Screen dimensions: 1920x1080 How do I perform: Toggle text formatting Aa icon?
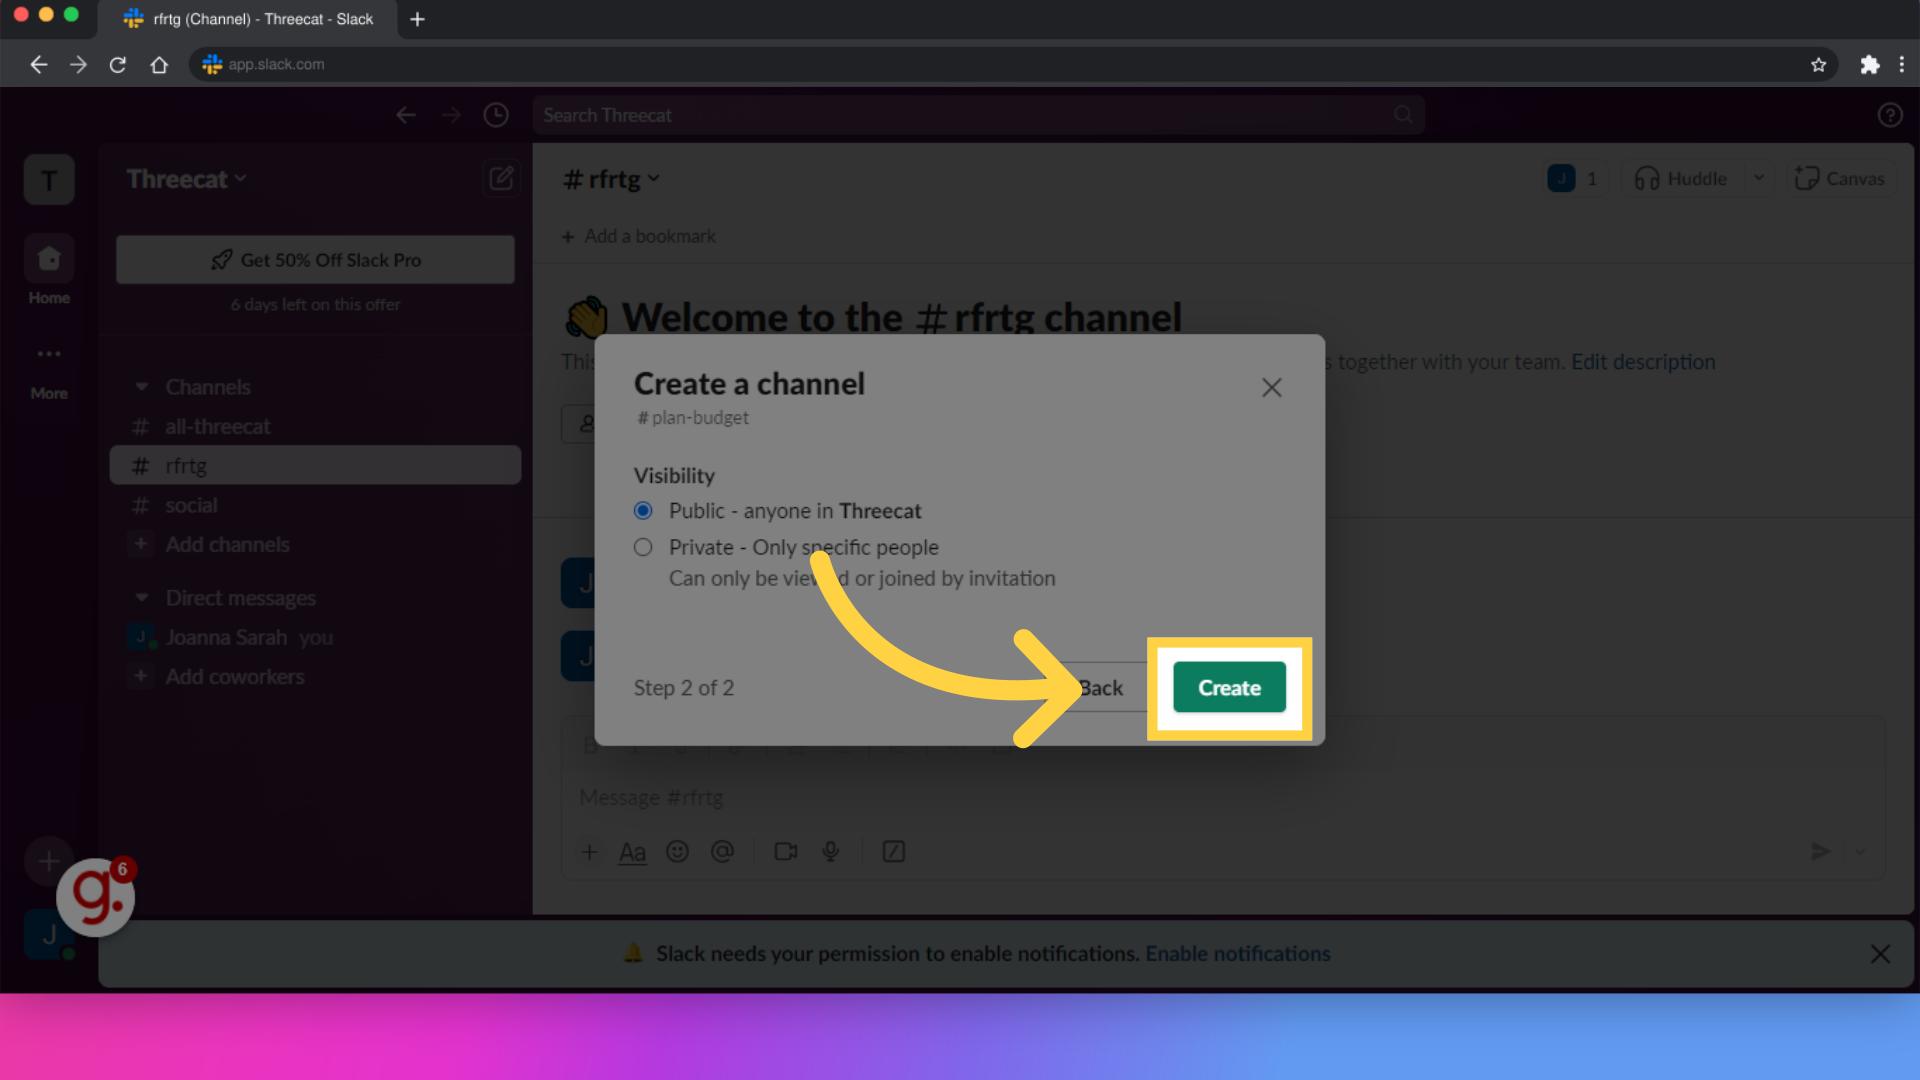(632, 852)
